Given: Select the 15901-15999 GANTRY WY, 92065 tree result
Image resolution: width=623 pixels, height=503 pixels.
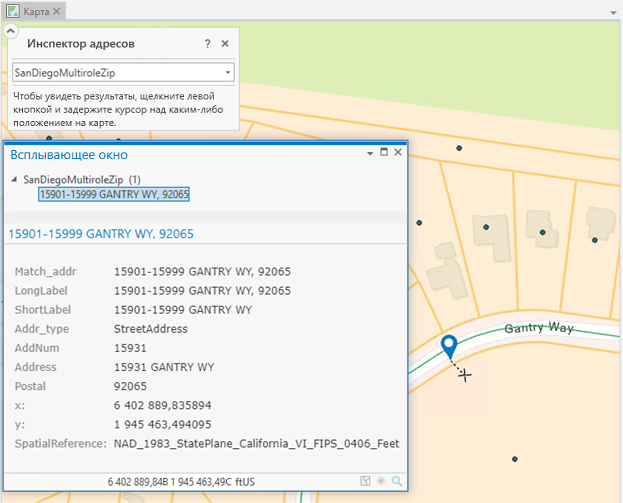Looking at the screenshot, I should point(114,194).
